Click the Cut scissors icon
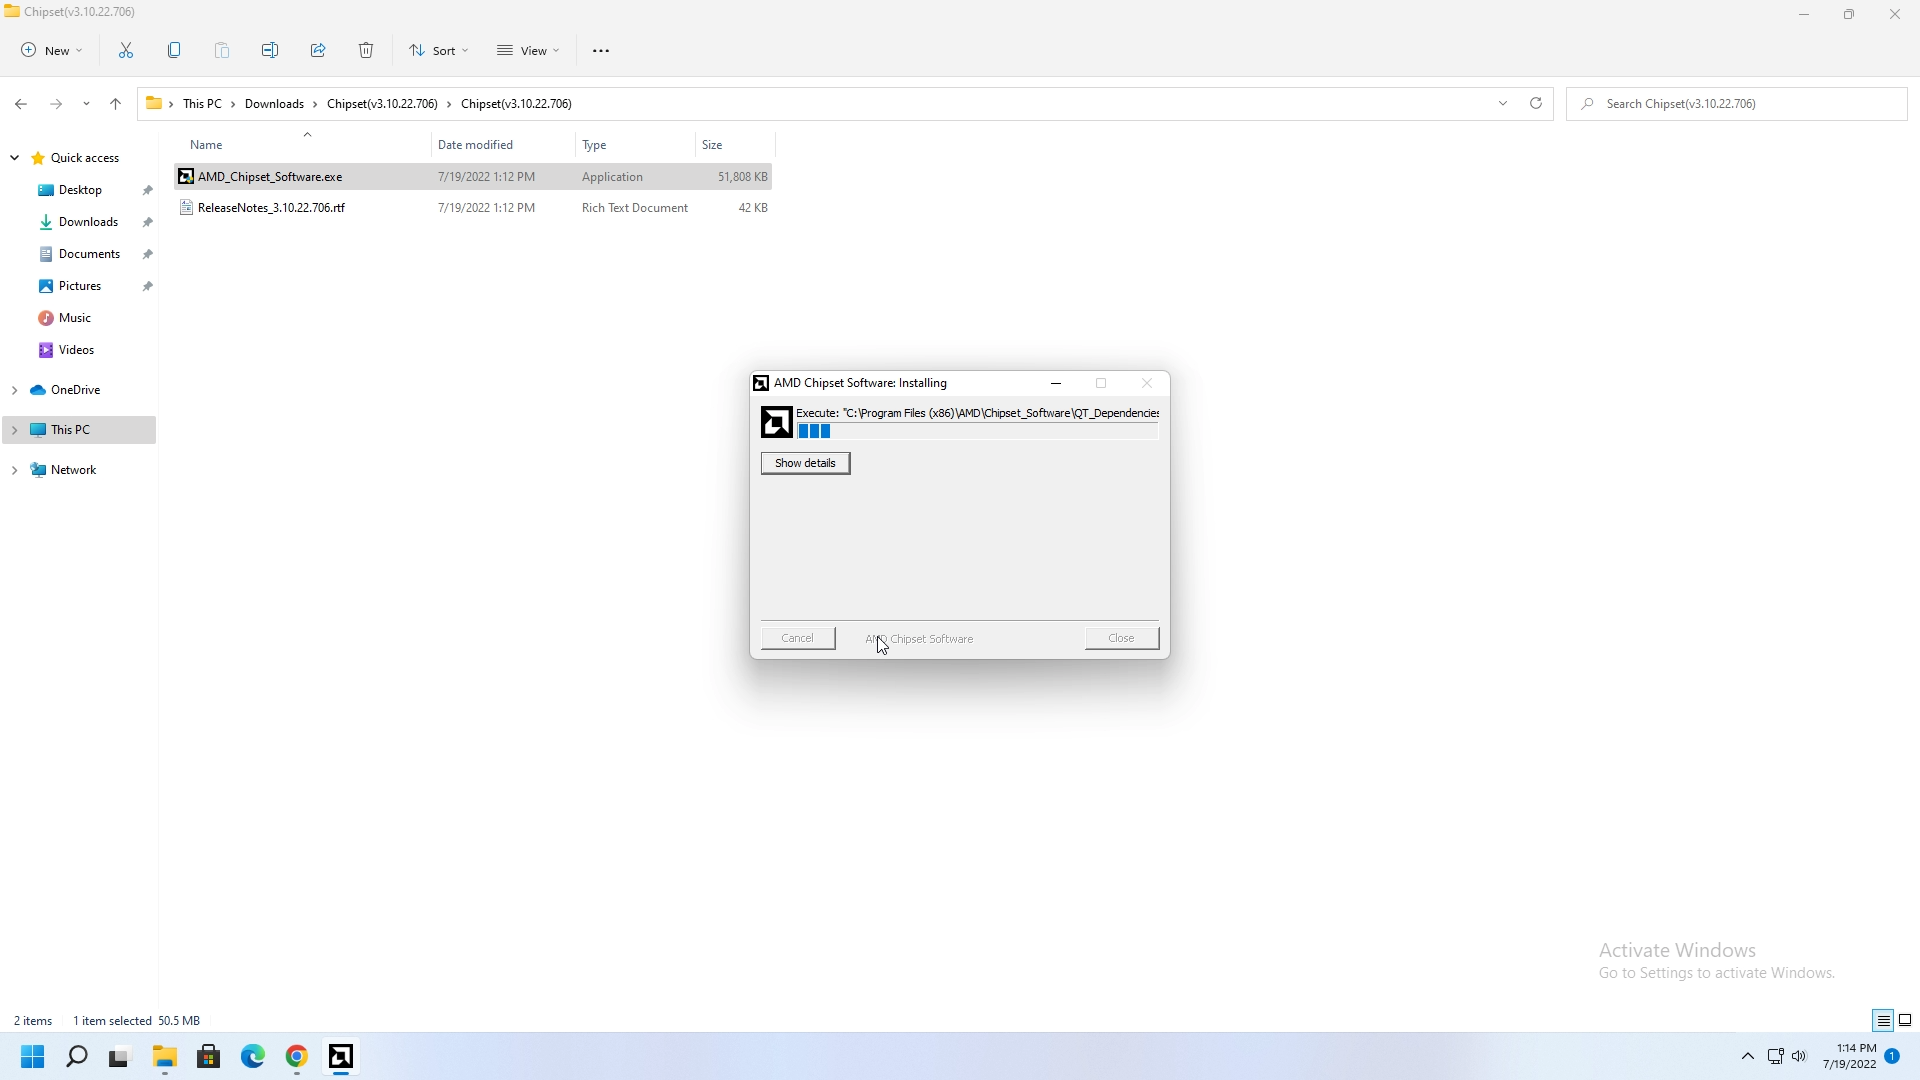This screenshot has width=1920, height=1080. pos(126,51)
